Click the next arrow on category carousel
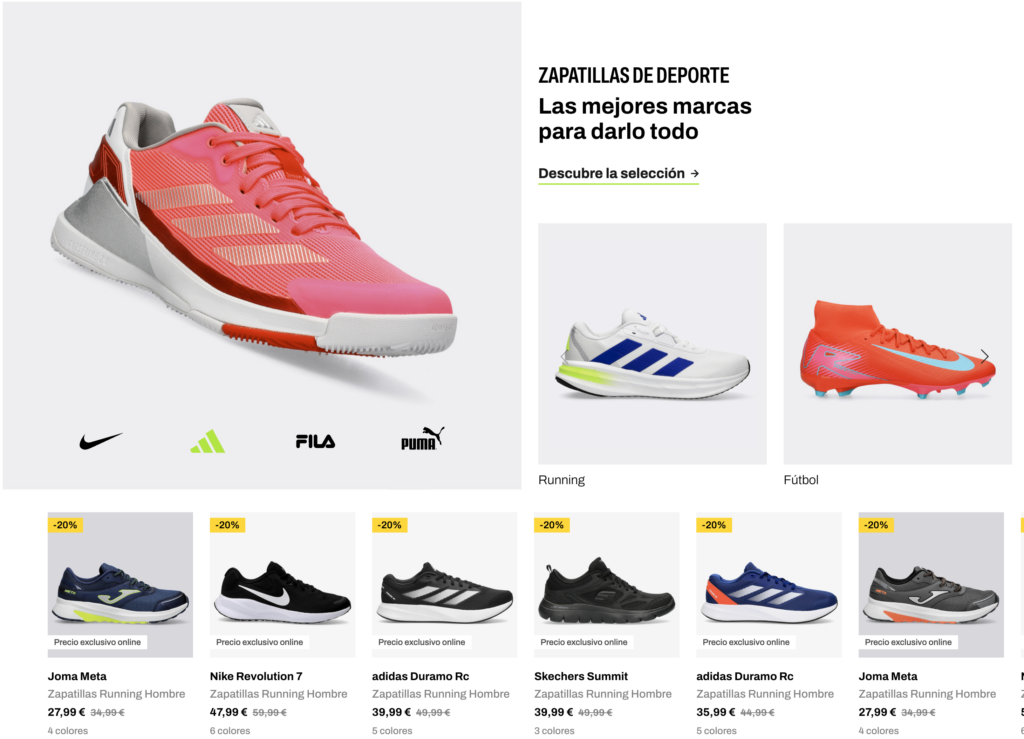The width and height of the screenshot is (1024, 739). [984, 356]
